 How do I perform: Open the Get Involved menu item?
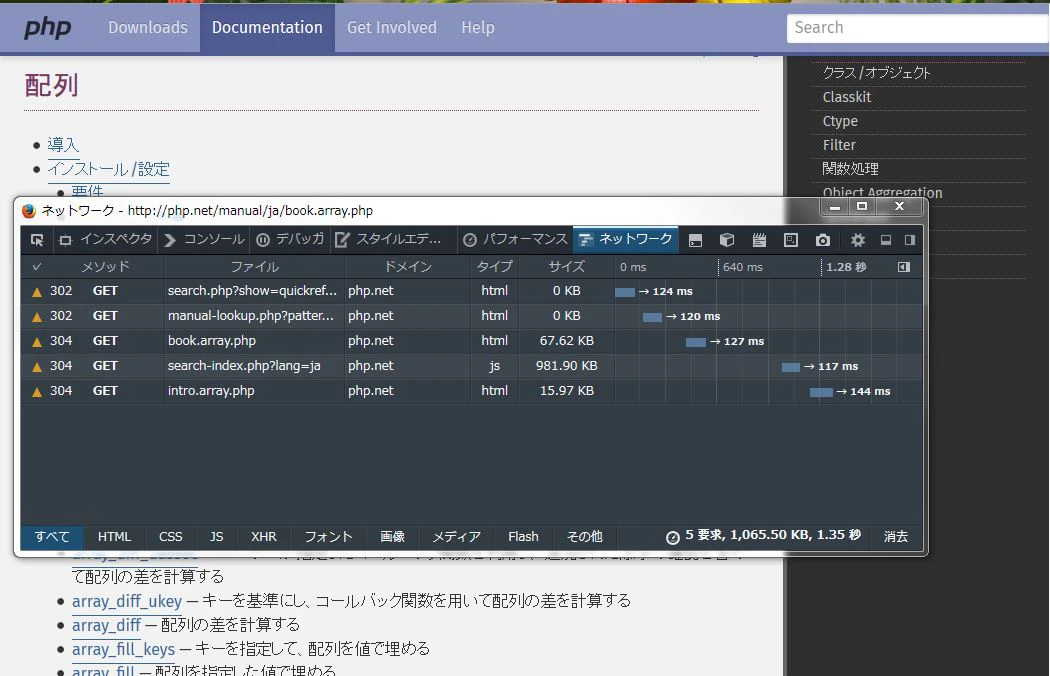[x=391, y=28]
